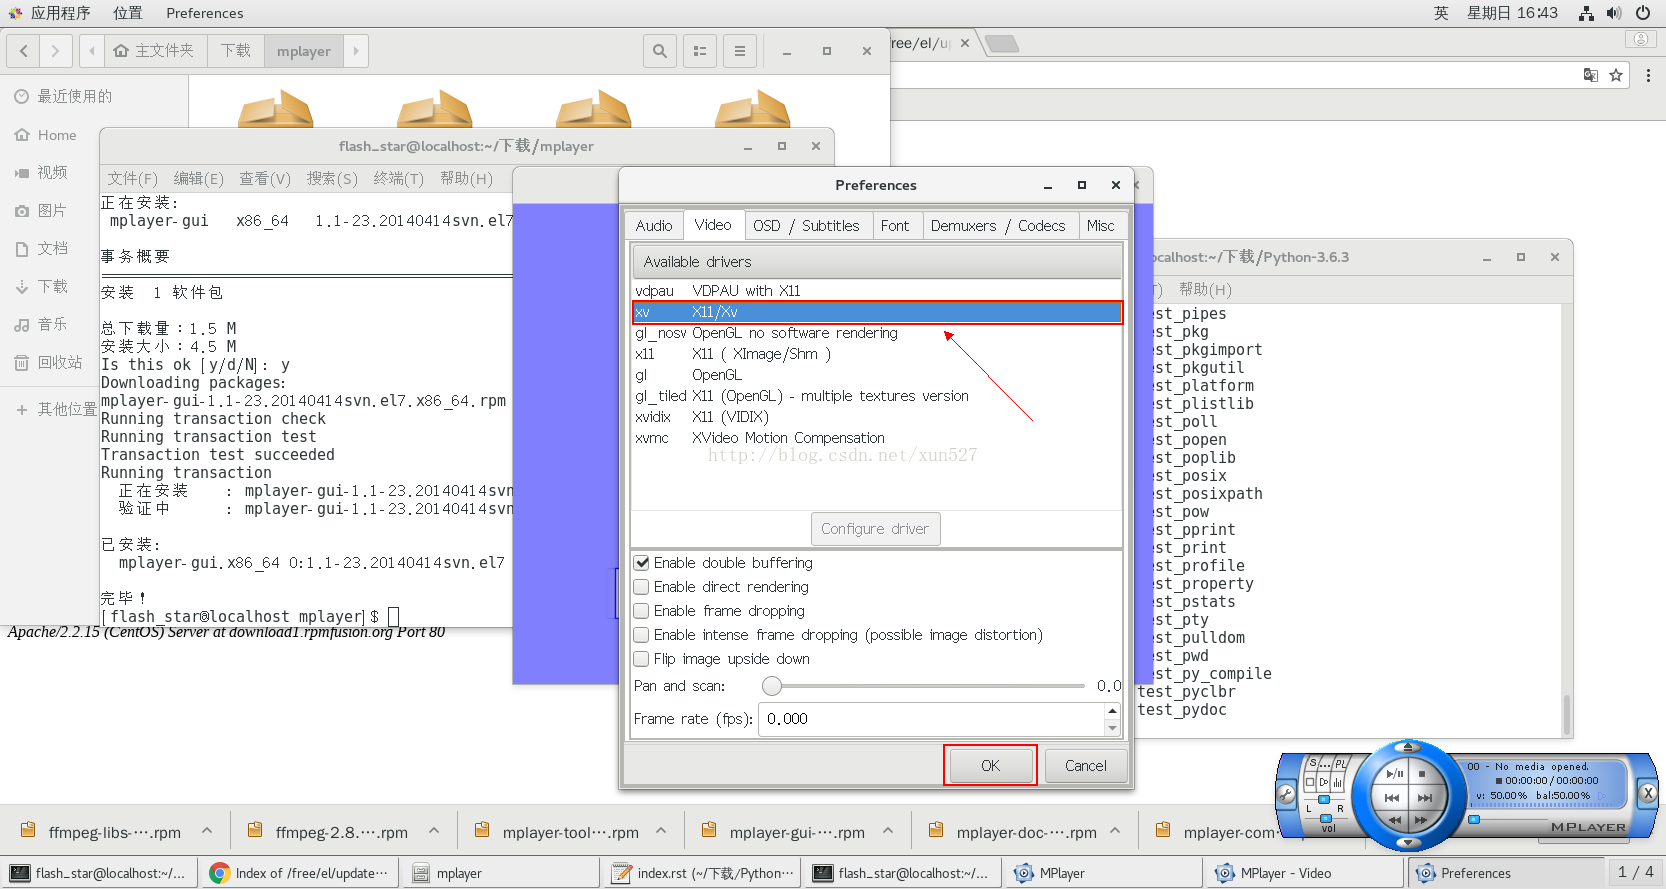Image resolution: width=1666 pixels, height=889 pixels.
Task: Click the X exit button on MPlayer skin
Action: point(1648,793)
